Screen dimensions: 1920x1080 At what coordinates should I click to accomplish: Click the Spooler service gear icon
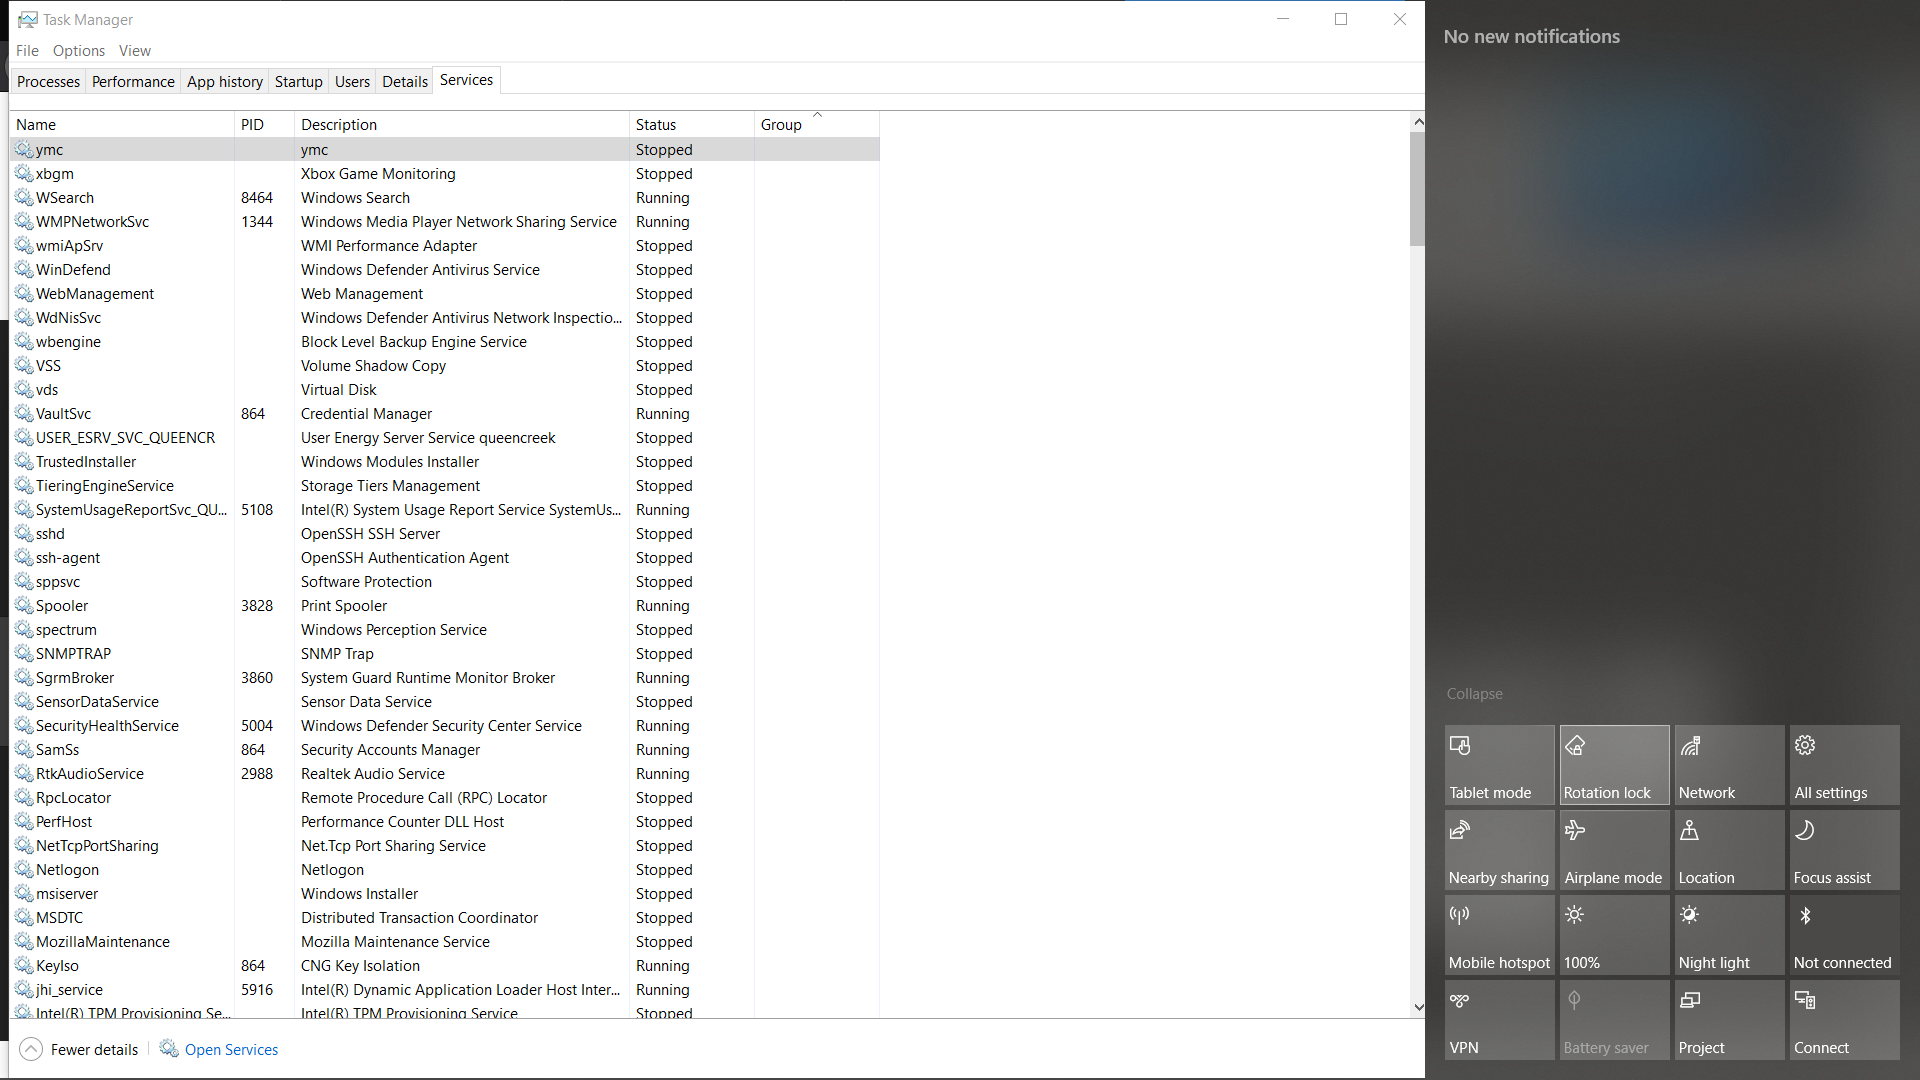click(24, 605)
